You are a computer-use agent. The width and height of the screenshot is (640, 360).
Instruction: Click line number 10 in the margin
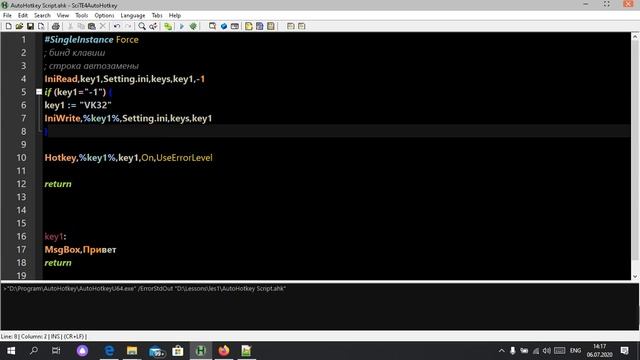[x=21, y=158]
